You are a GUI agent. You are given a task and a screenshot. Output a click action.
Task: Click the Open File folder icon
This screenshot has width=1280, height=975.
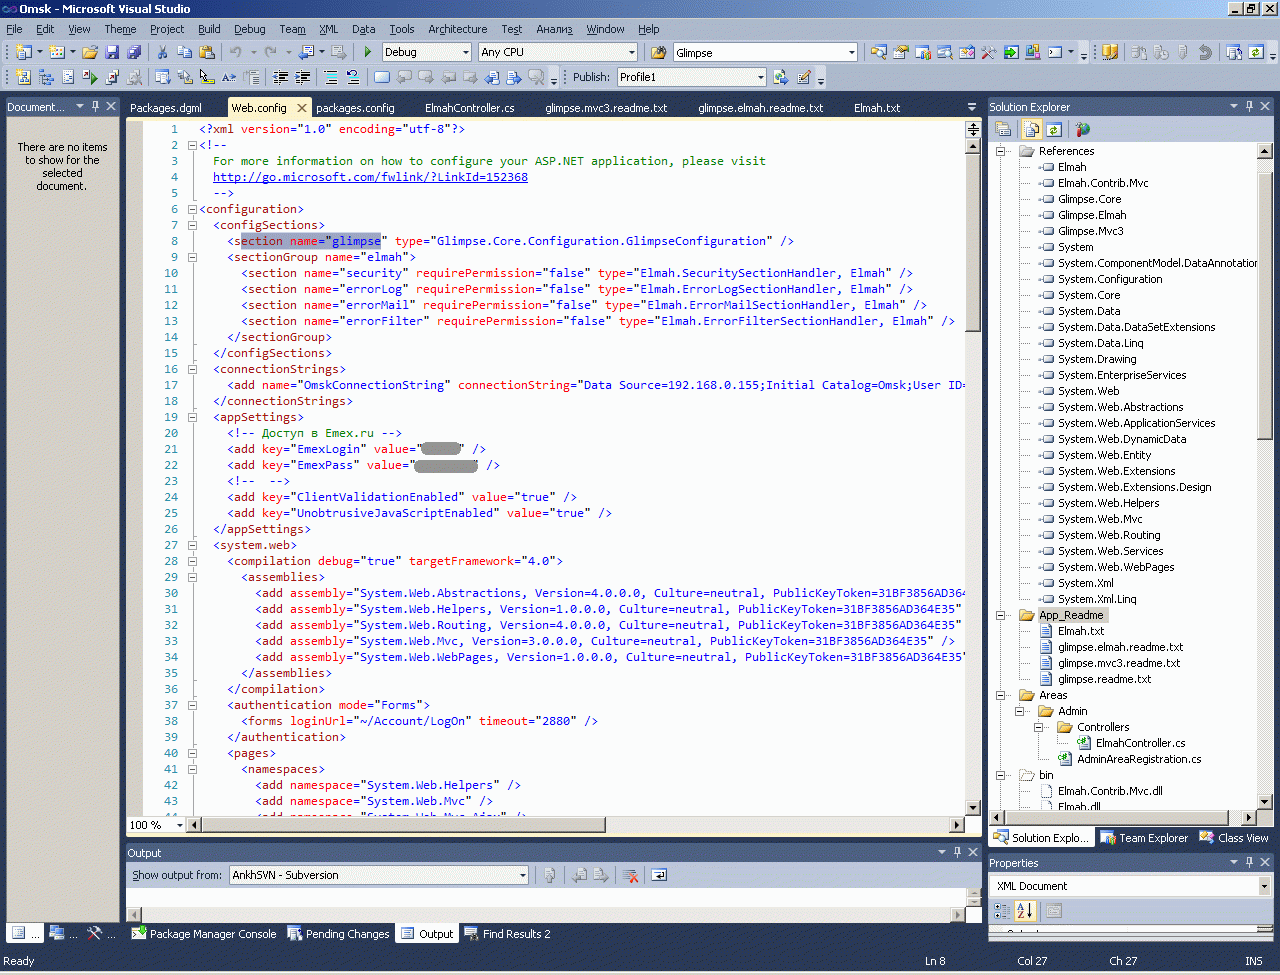[90, 52]
